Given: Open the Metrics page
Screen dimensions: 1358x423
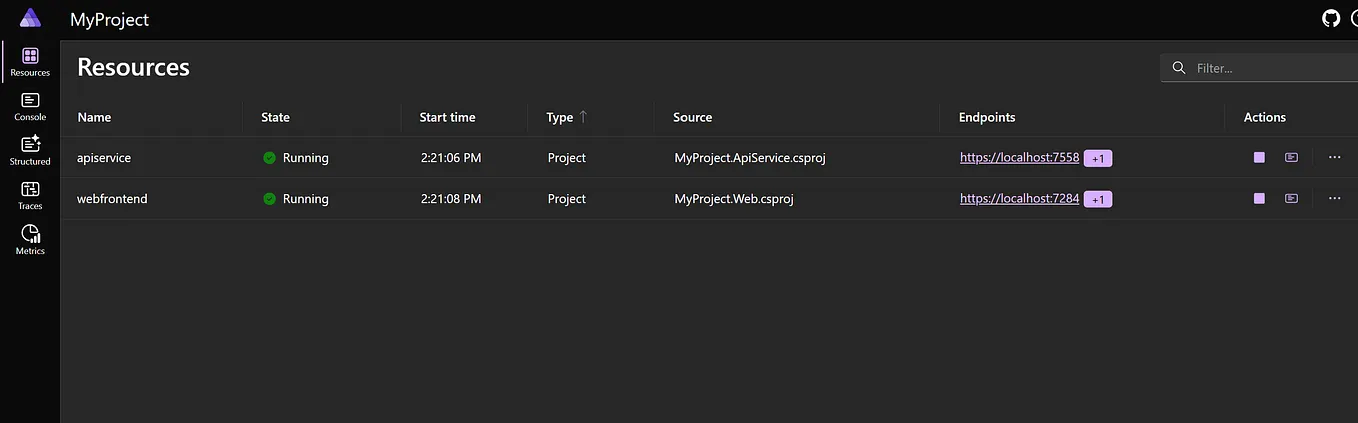Looking at the screenshot, I should [x=30, y=240].
